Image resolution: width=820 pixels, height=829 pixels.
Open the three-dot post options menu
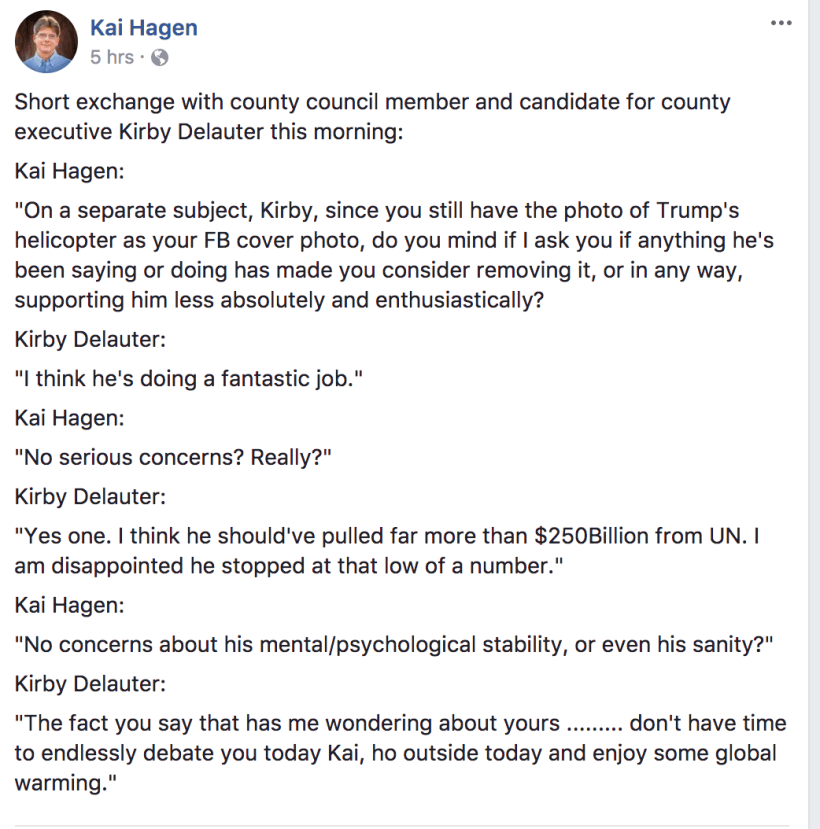(781, 24)
